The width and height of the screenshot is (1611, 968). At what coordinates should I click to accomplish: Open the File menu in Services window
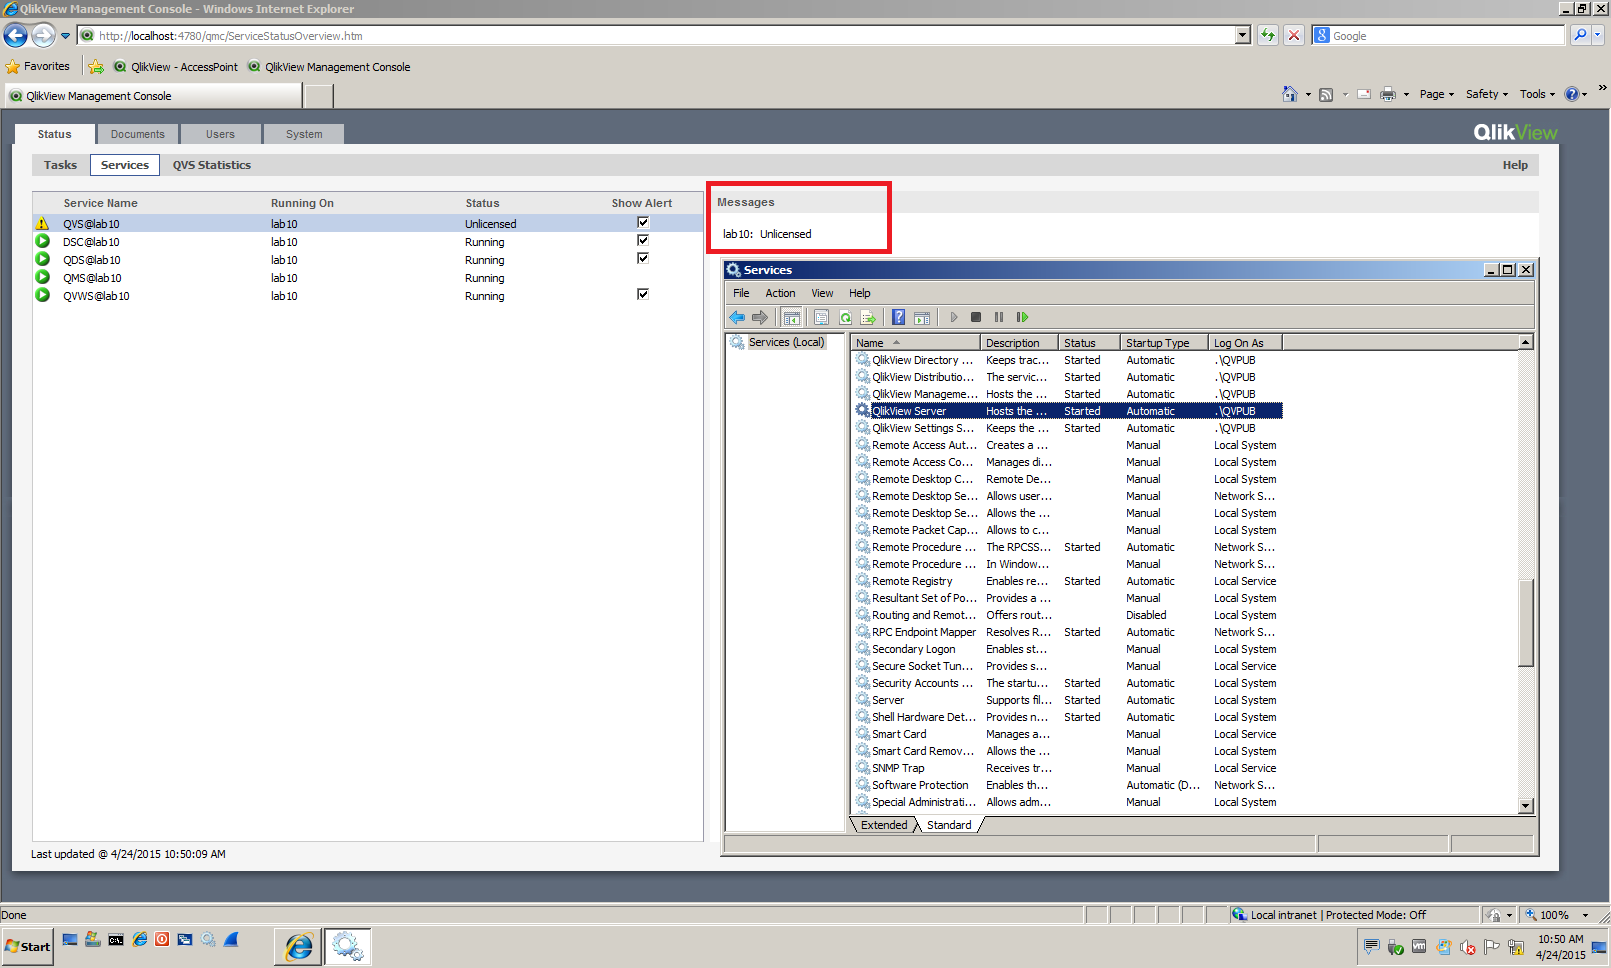point(741,293)
